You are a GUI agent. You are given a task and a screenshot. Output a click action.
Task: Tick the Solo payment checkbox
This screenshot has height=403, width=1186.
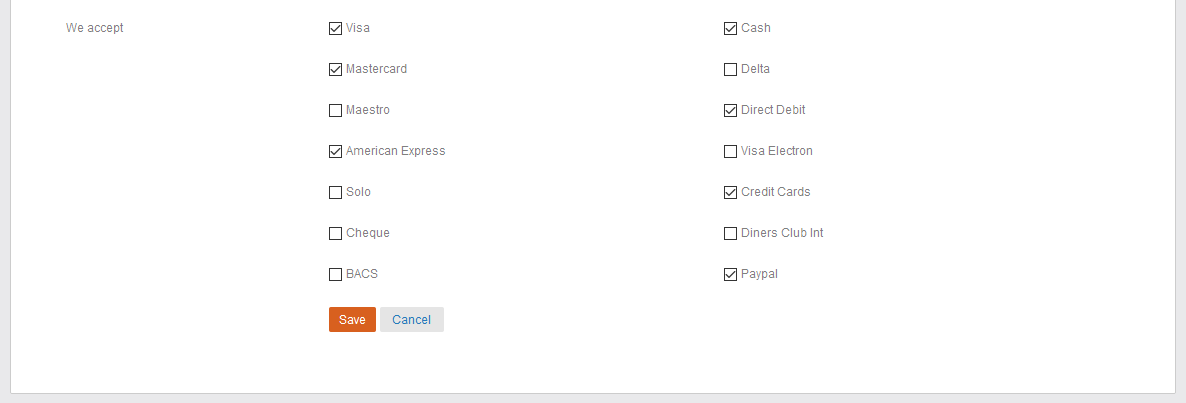pyautogui.click(x=335, y=193)
